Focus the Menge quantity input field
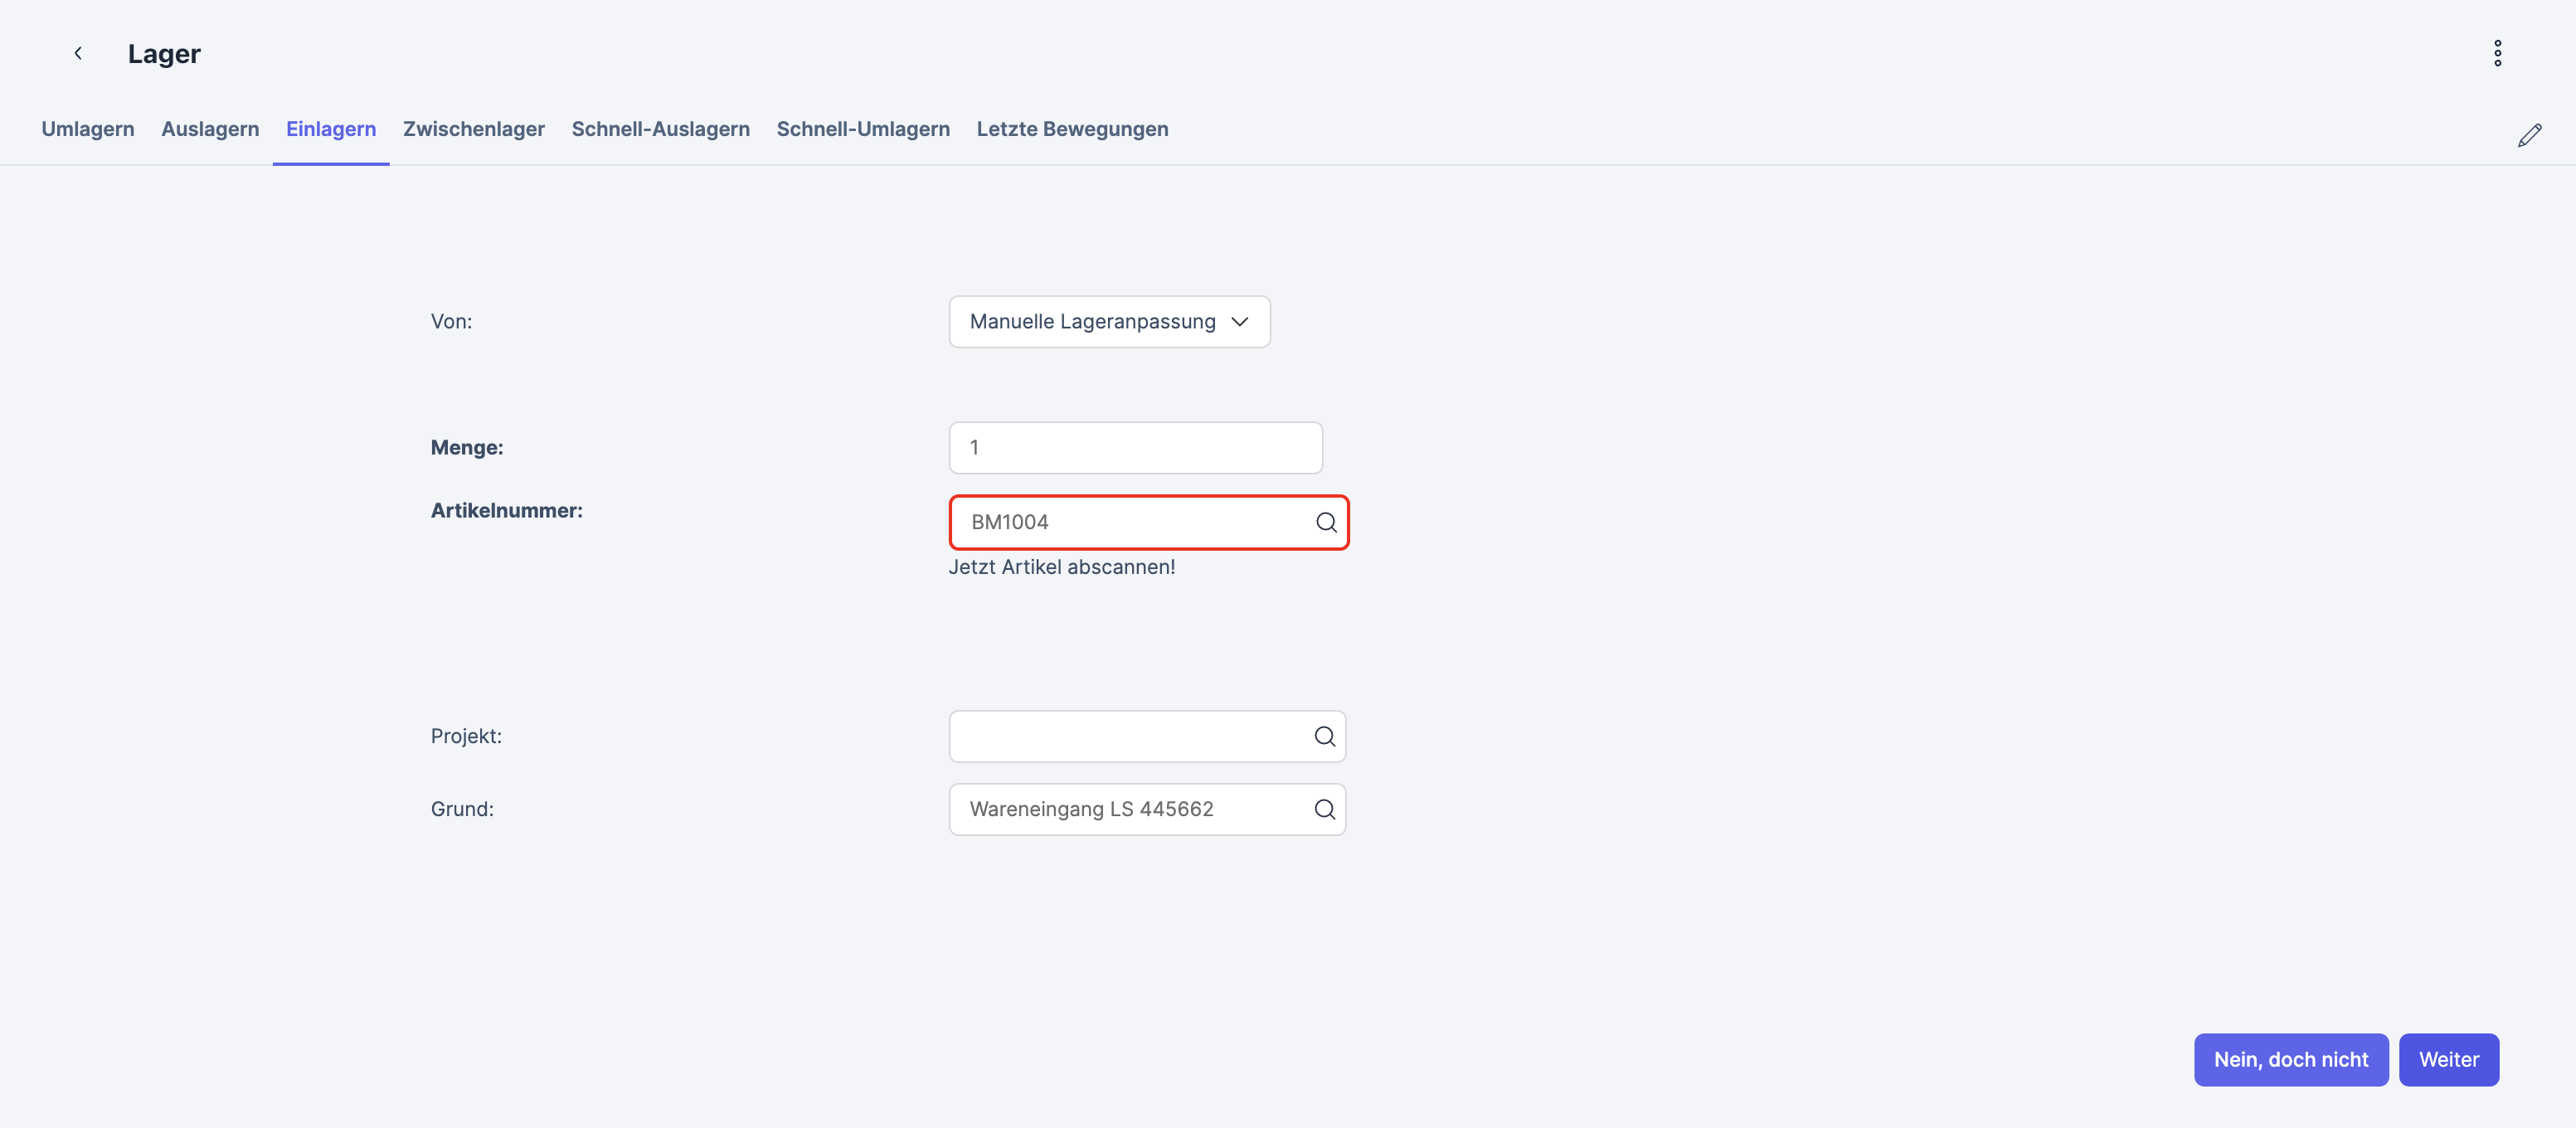The width and height of the screenshot is (2576, 1128). (x=1135, y=448)
